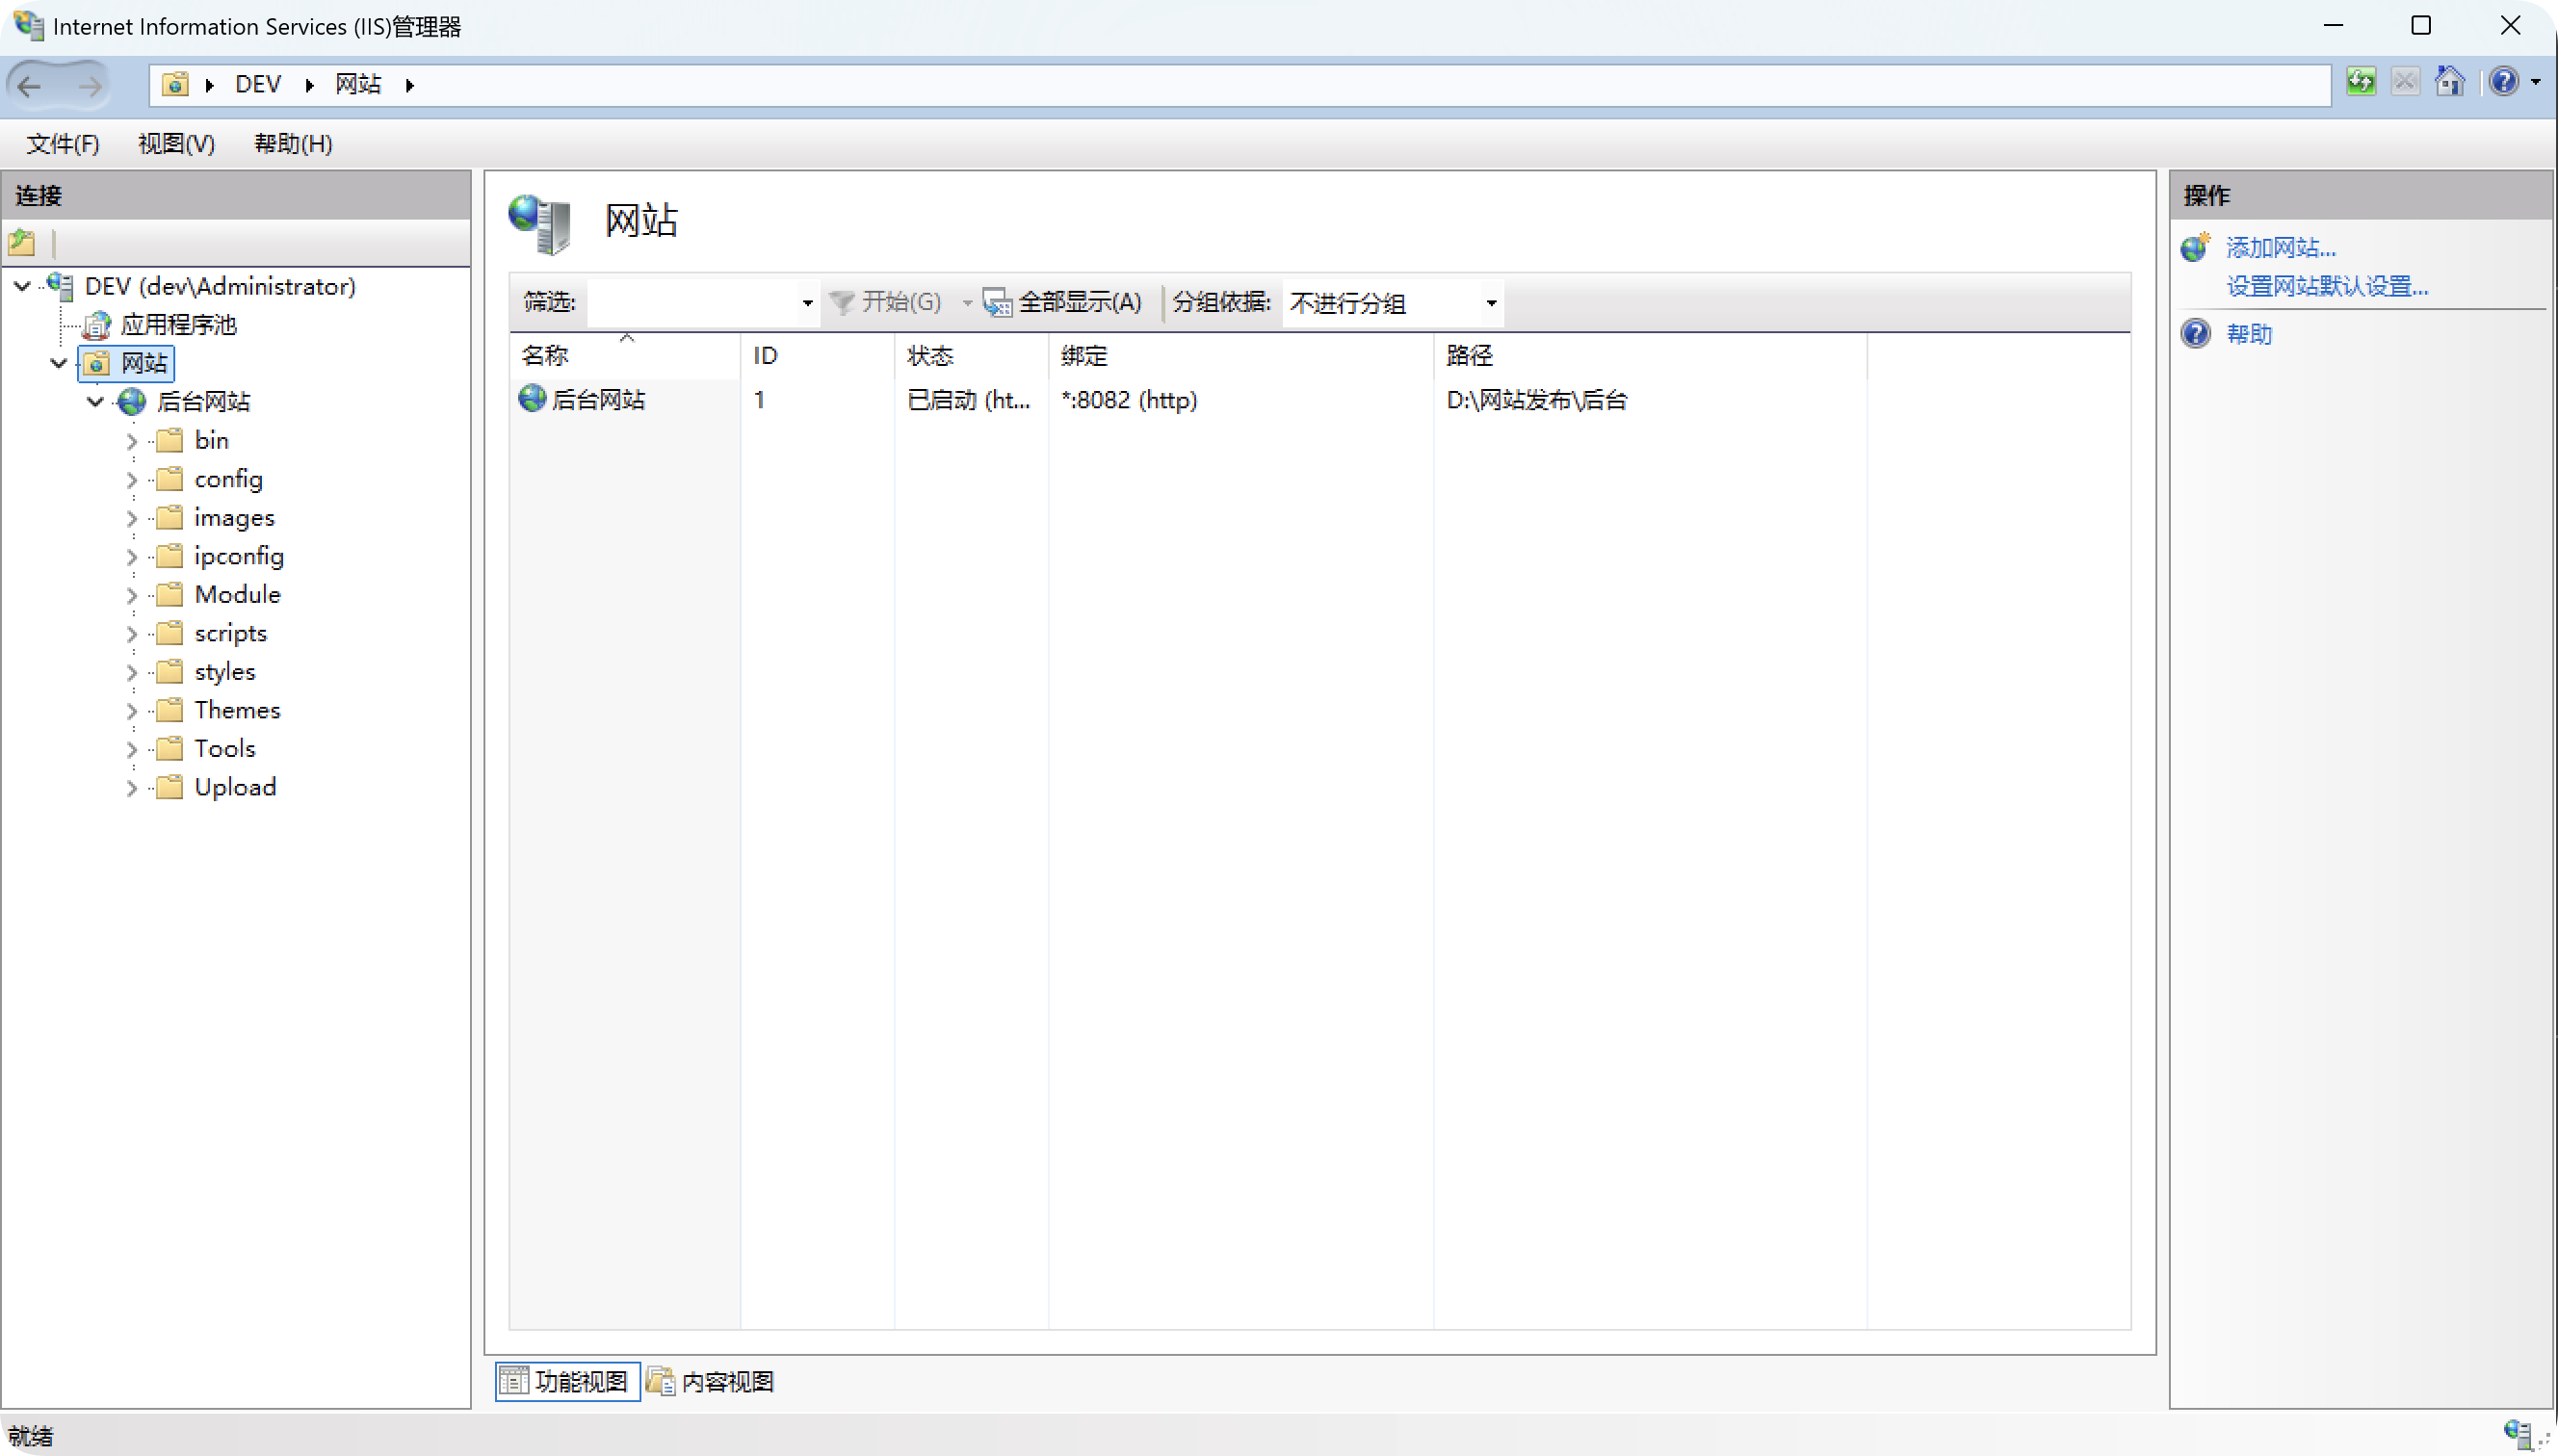
Task: Sort by the 名称 column header
Action: (545, 356)
